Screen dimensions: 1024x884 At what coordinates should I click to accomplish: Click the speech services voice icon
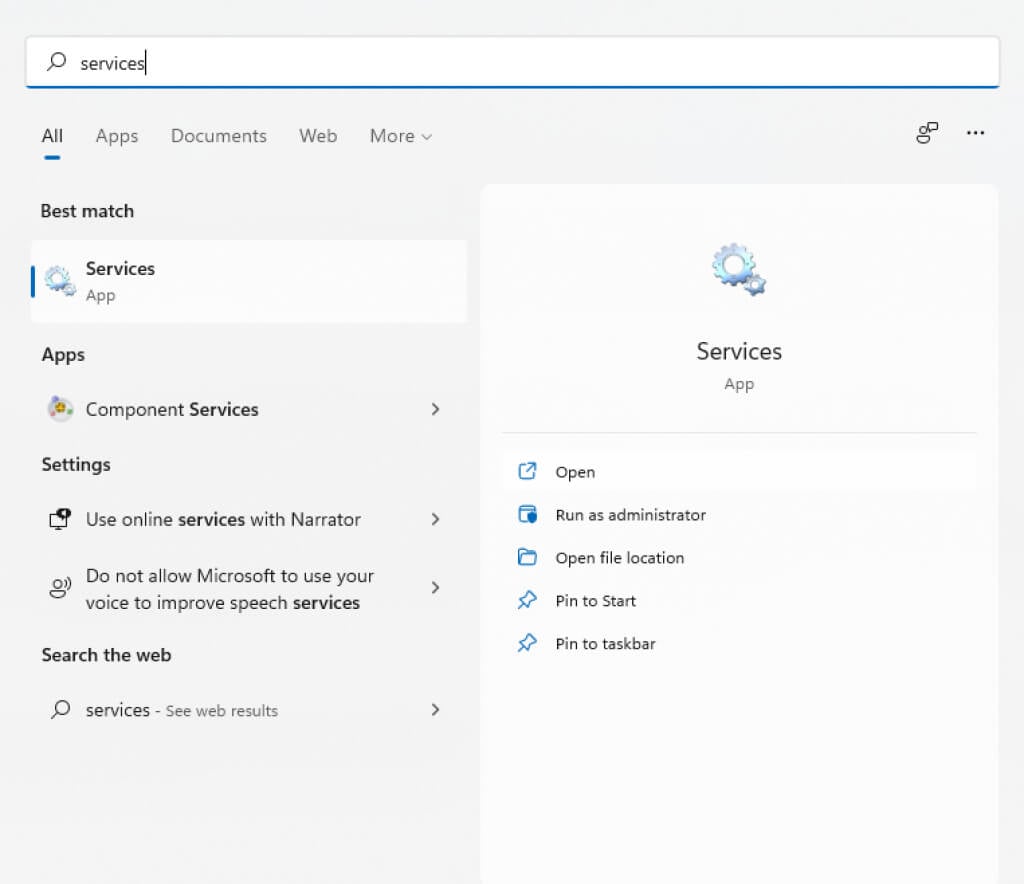coord(60,588)
